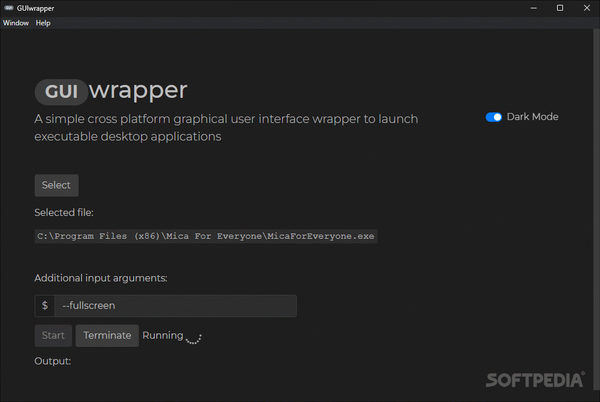600x402 pixels.
Task: Focus the additional input arguments field
Action: pyautogui.click(x=176, y=306)
